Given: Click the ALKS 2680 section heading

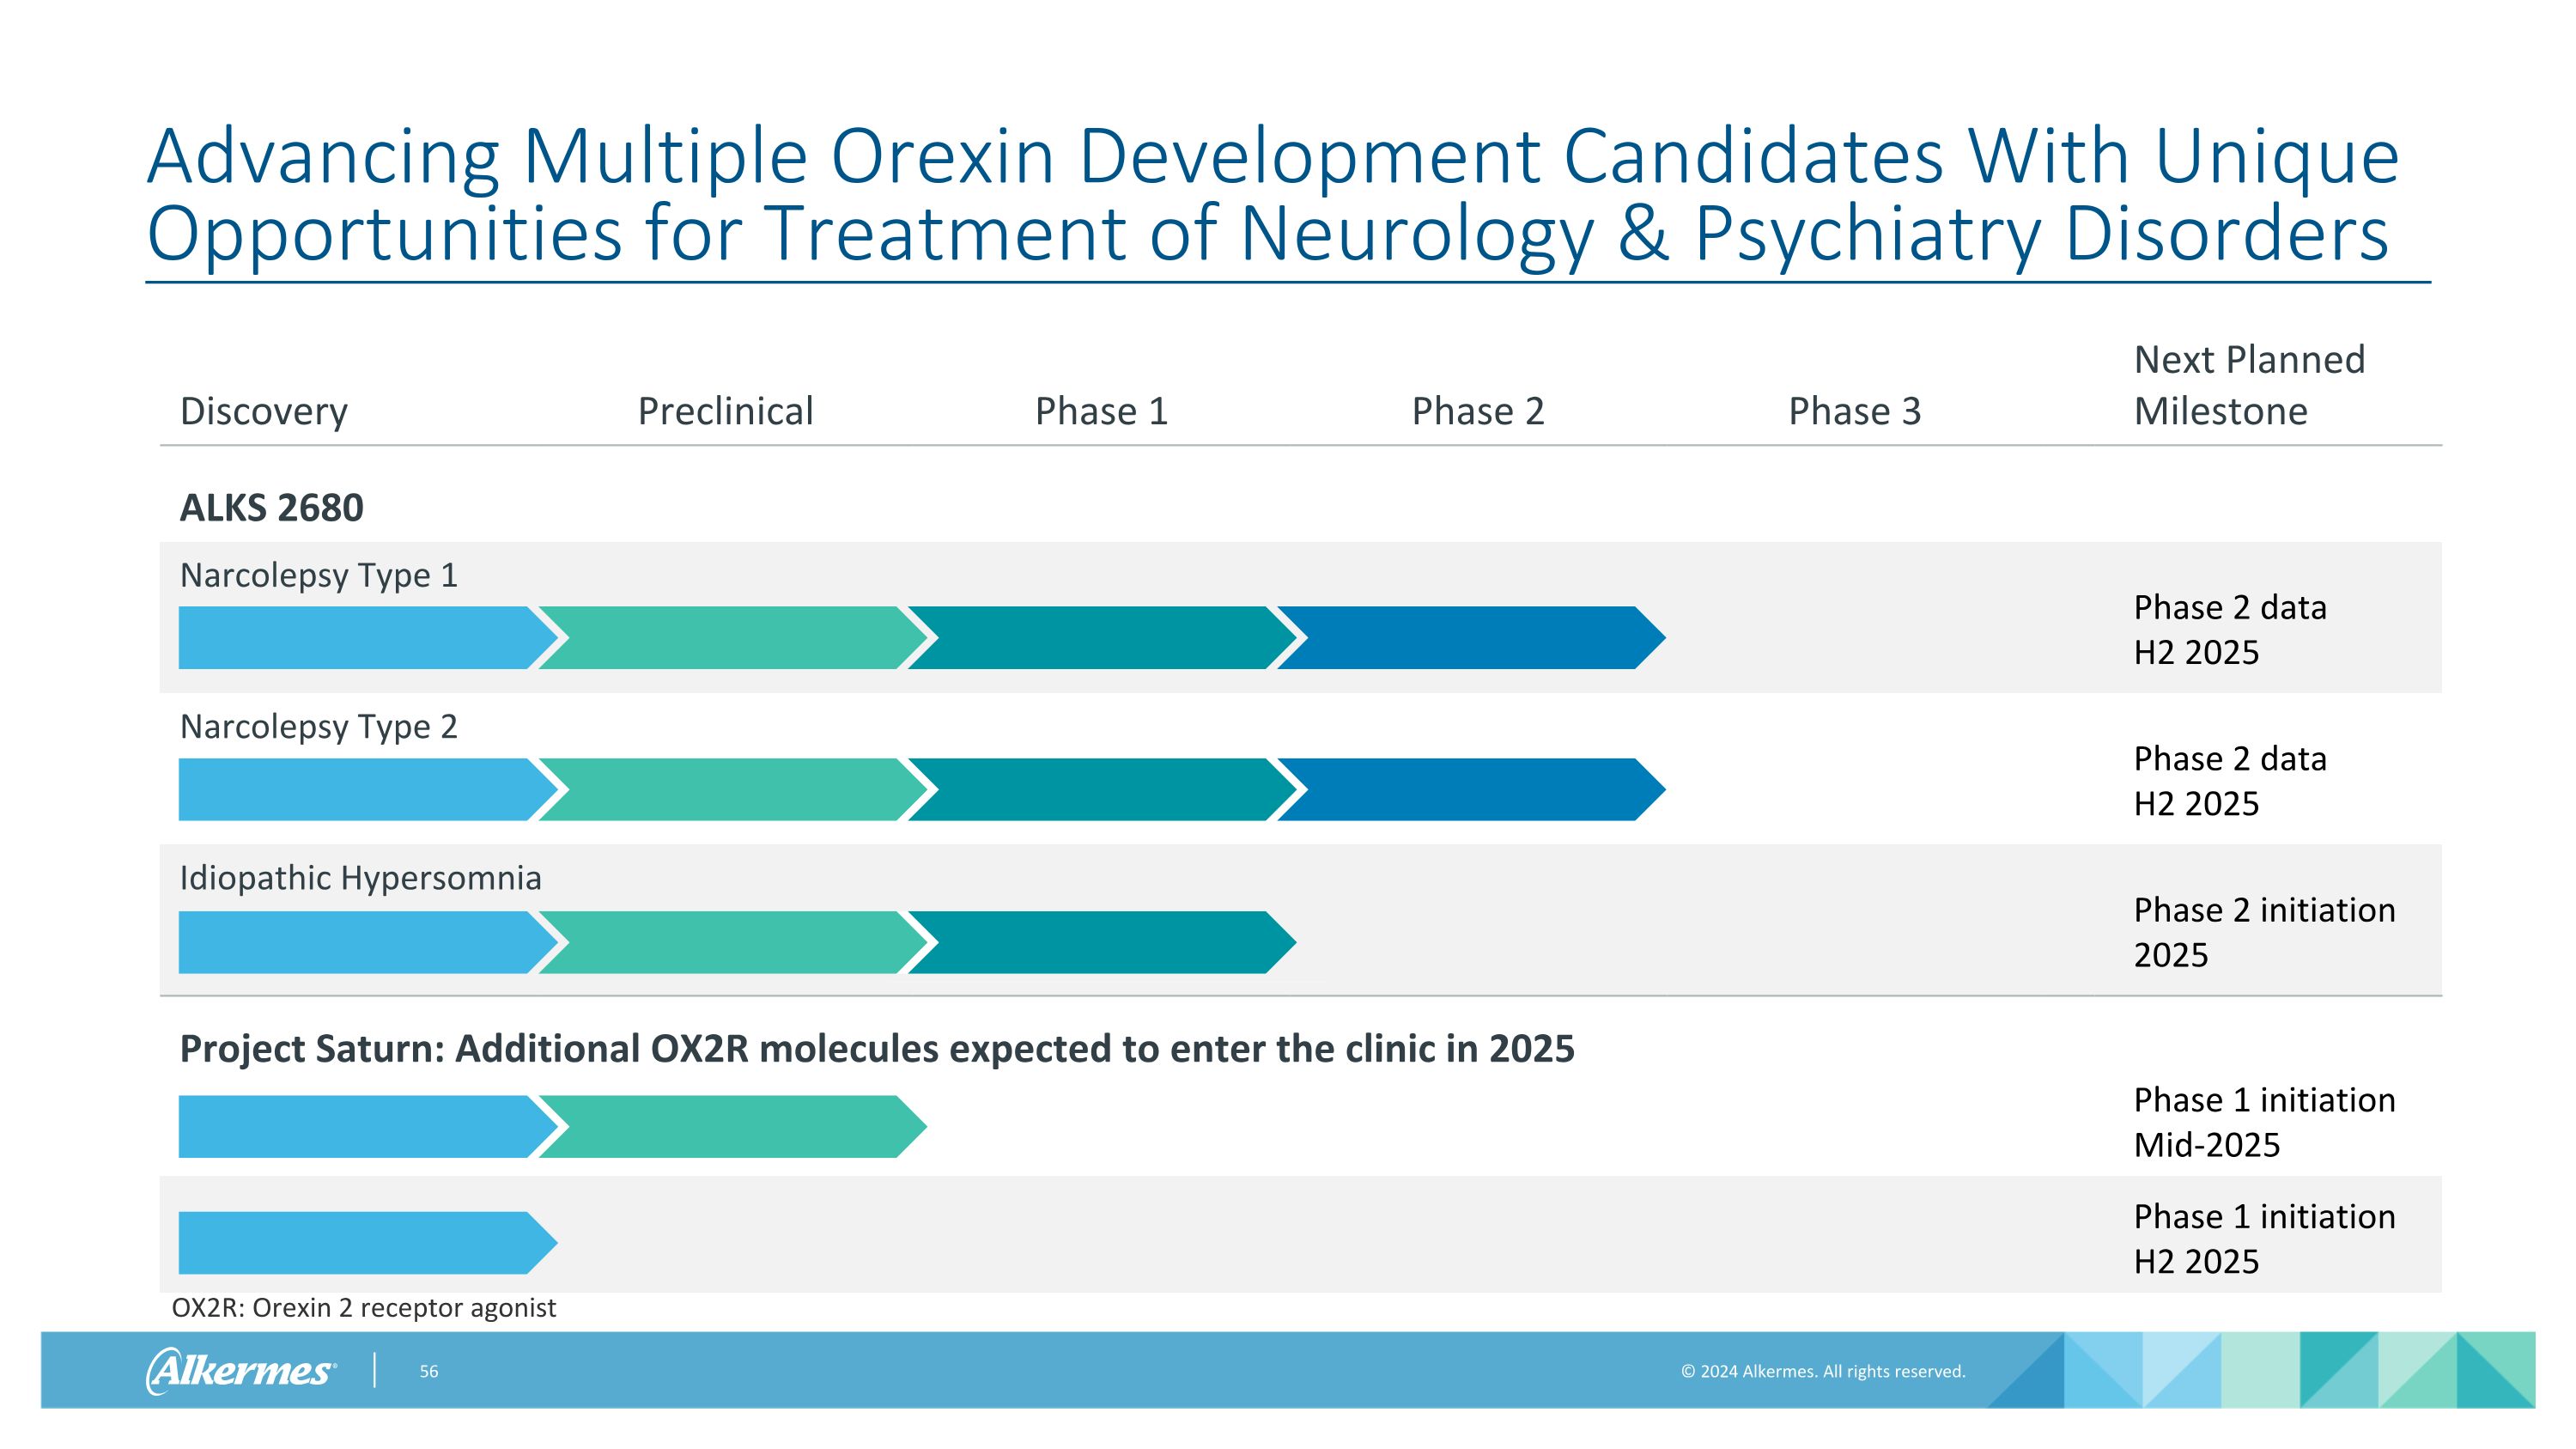Looking at the screenshot, I should click(271, 508).
